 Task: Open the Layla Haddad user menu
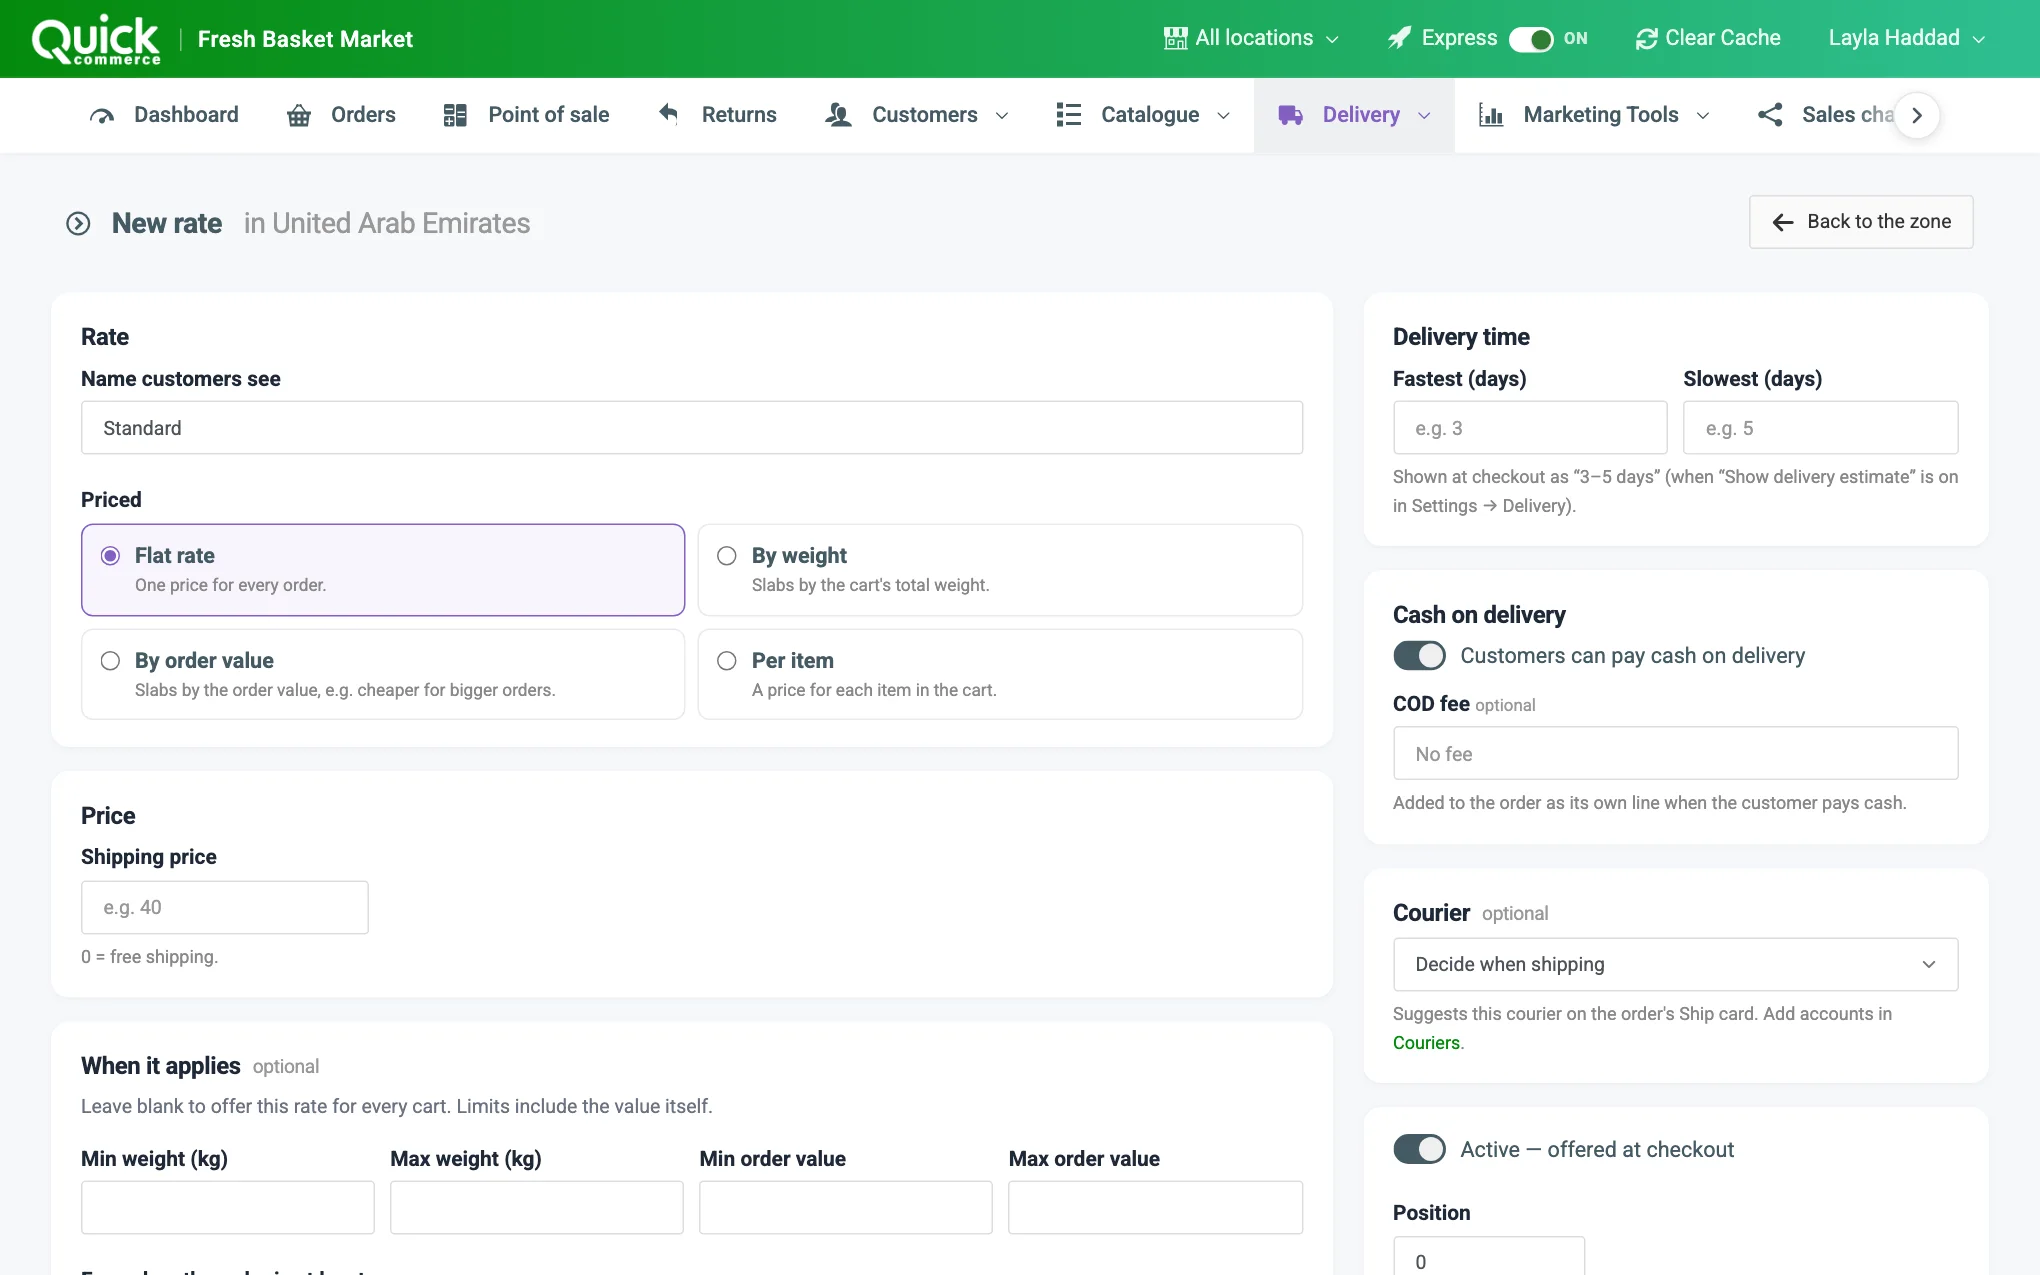(x=1906, y=38)
